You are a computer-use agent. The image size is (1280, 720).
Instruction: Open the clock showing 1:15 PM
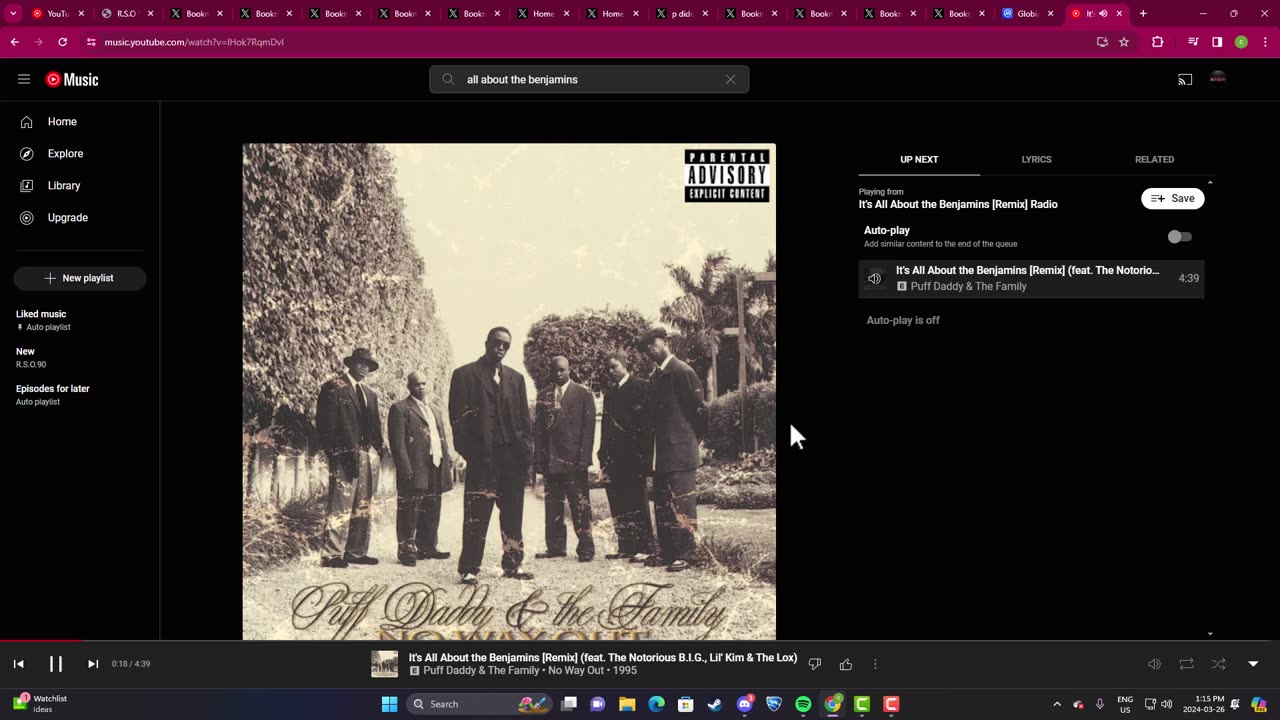[x=1210, y=704]
